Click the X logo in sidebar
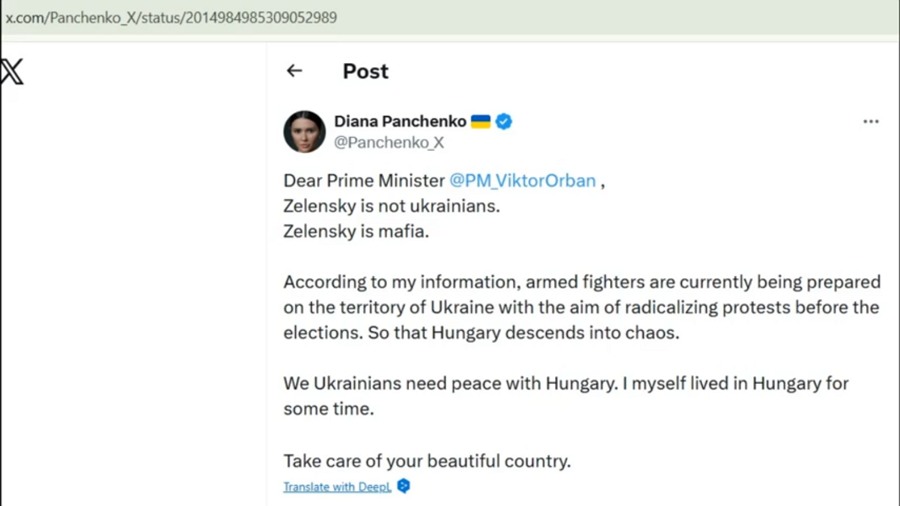 click(12, 72)
